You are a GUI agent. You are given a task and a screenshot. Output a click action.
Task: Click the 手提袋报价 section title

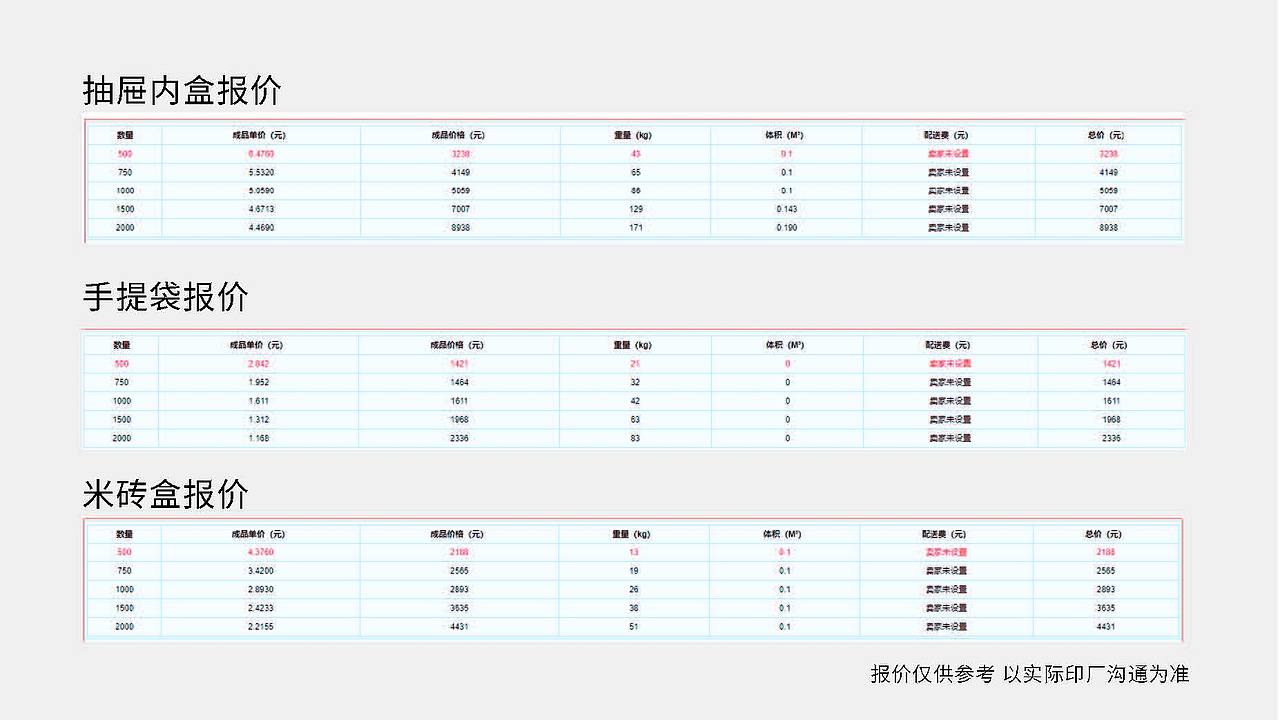tap(166, 297)
